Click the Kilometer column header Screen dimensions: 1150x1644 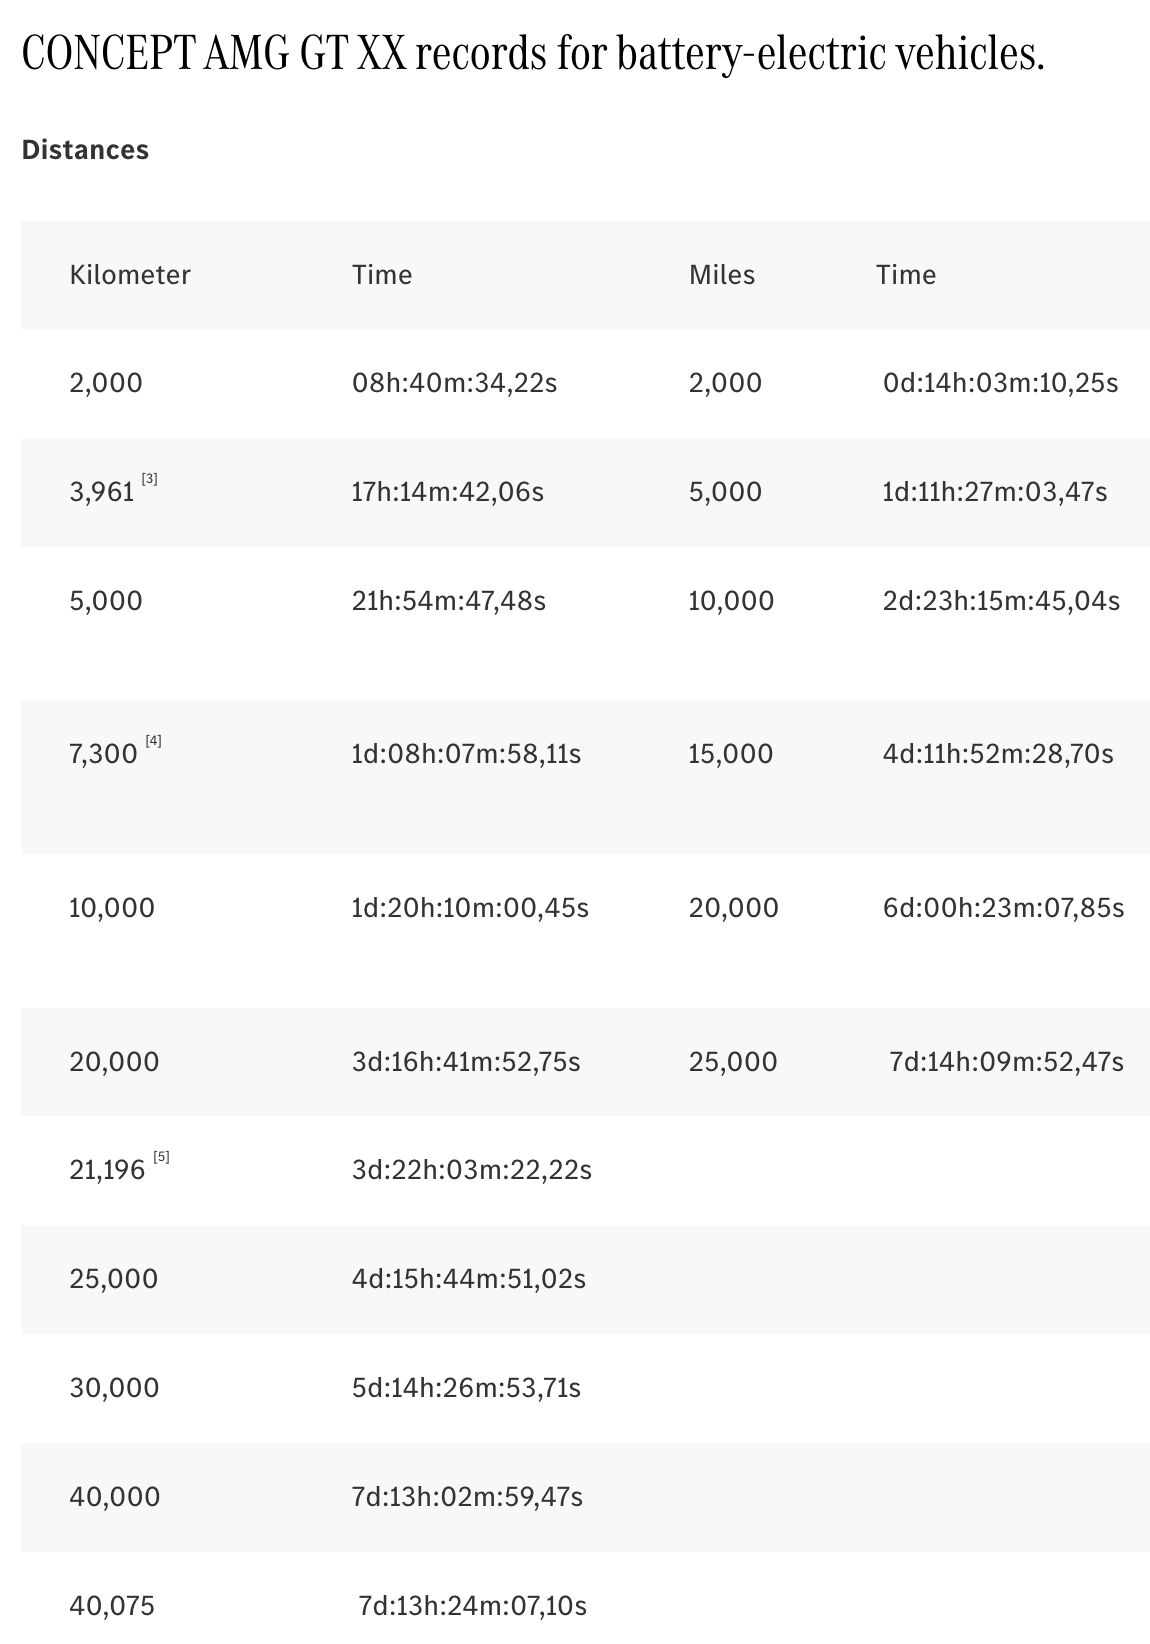[130, 275]
